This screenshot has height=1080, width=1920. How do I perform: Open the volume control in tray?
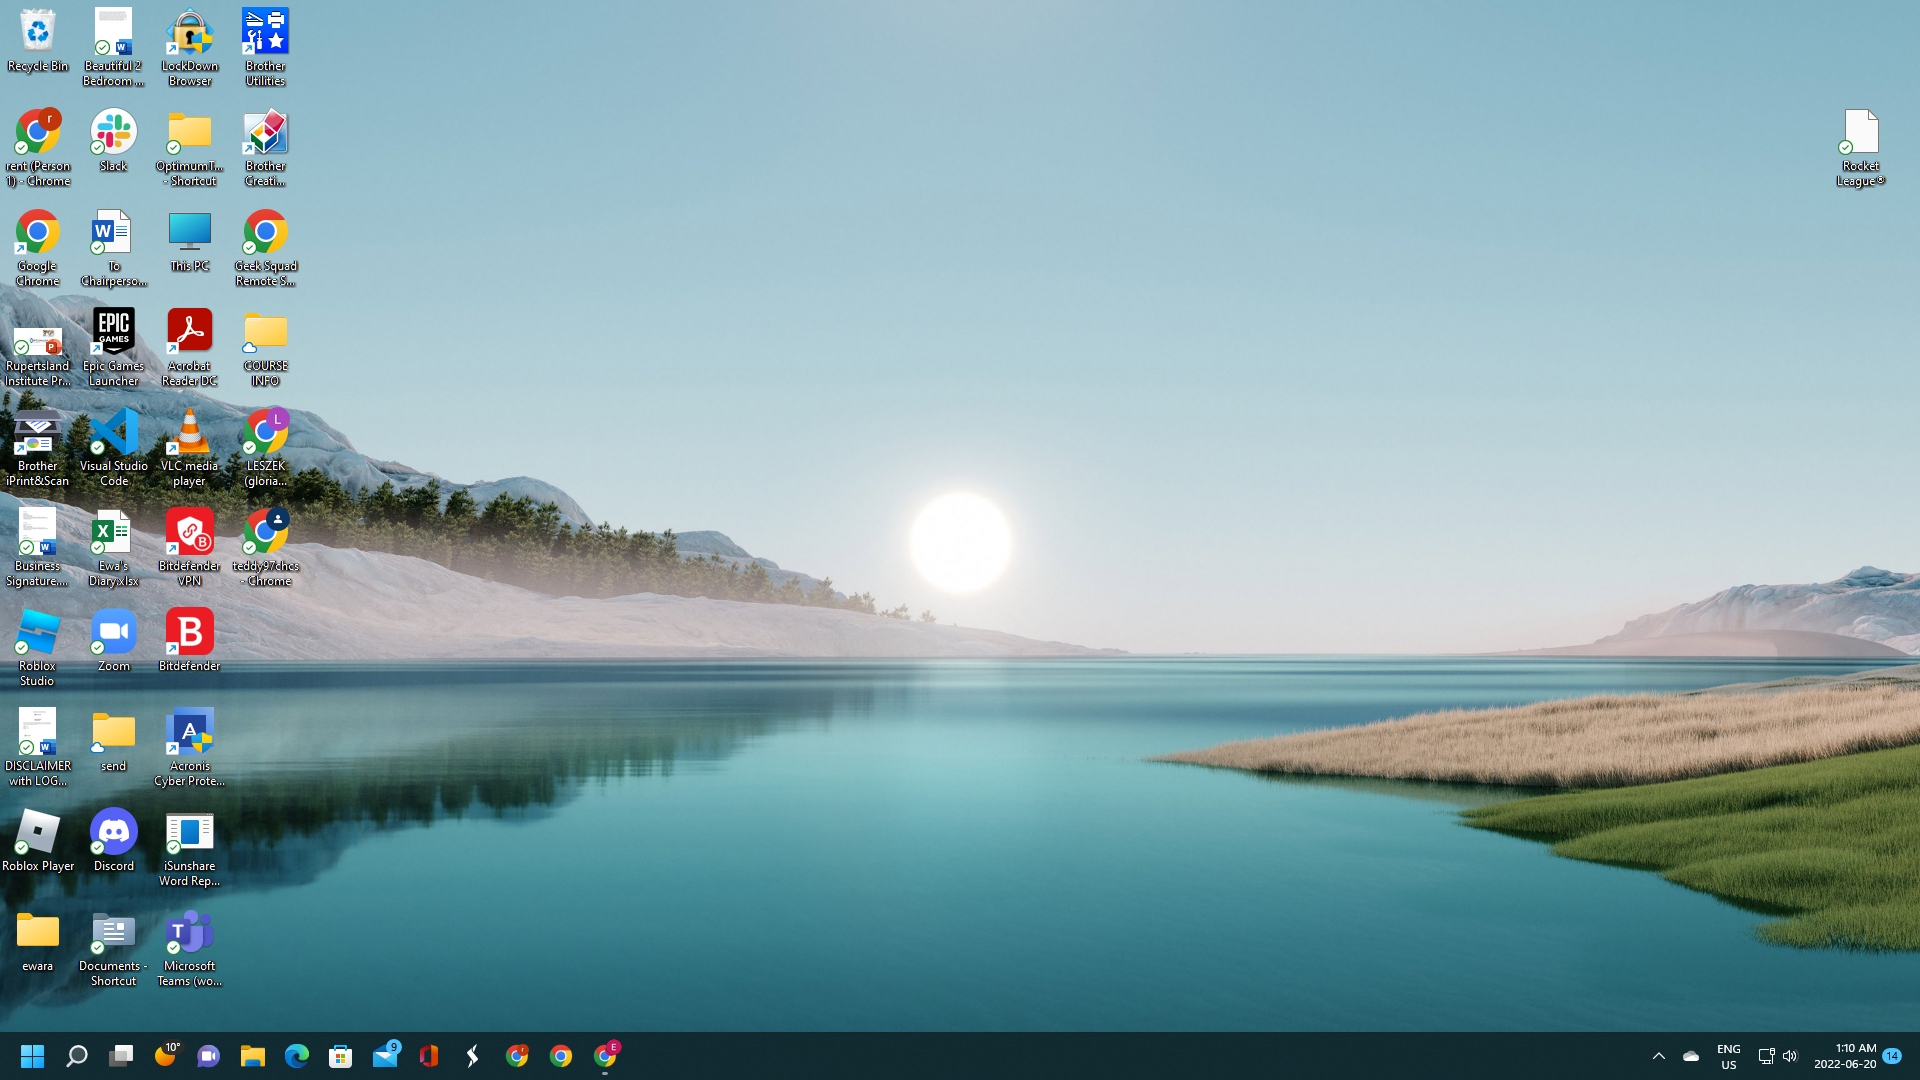pos(1790,1056)
